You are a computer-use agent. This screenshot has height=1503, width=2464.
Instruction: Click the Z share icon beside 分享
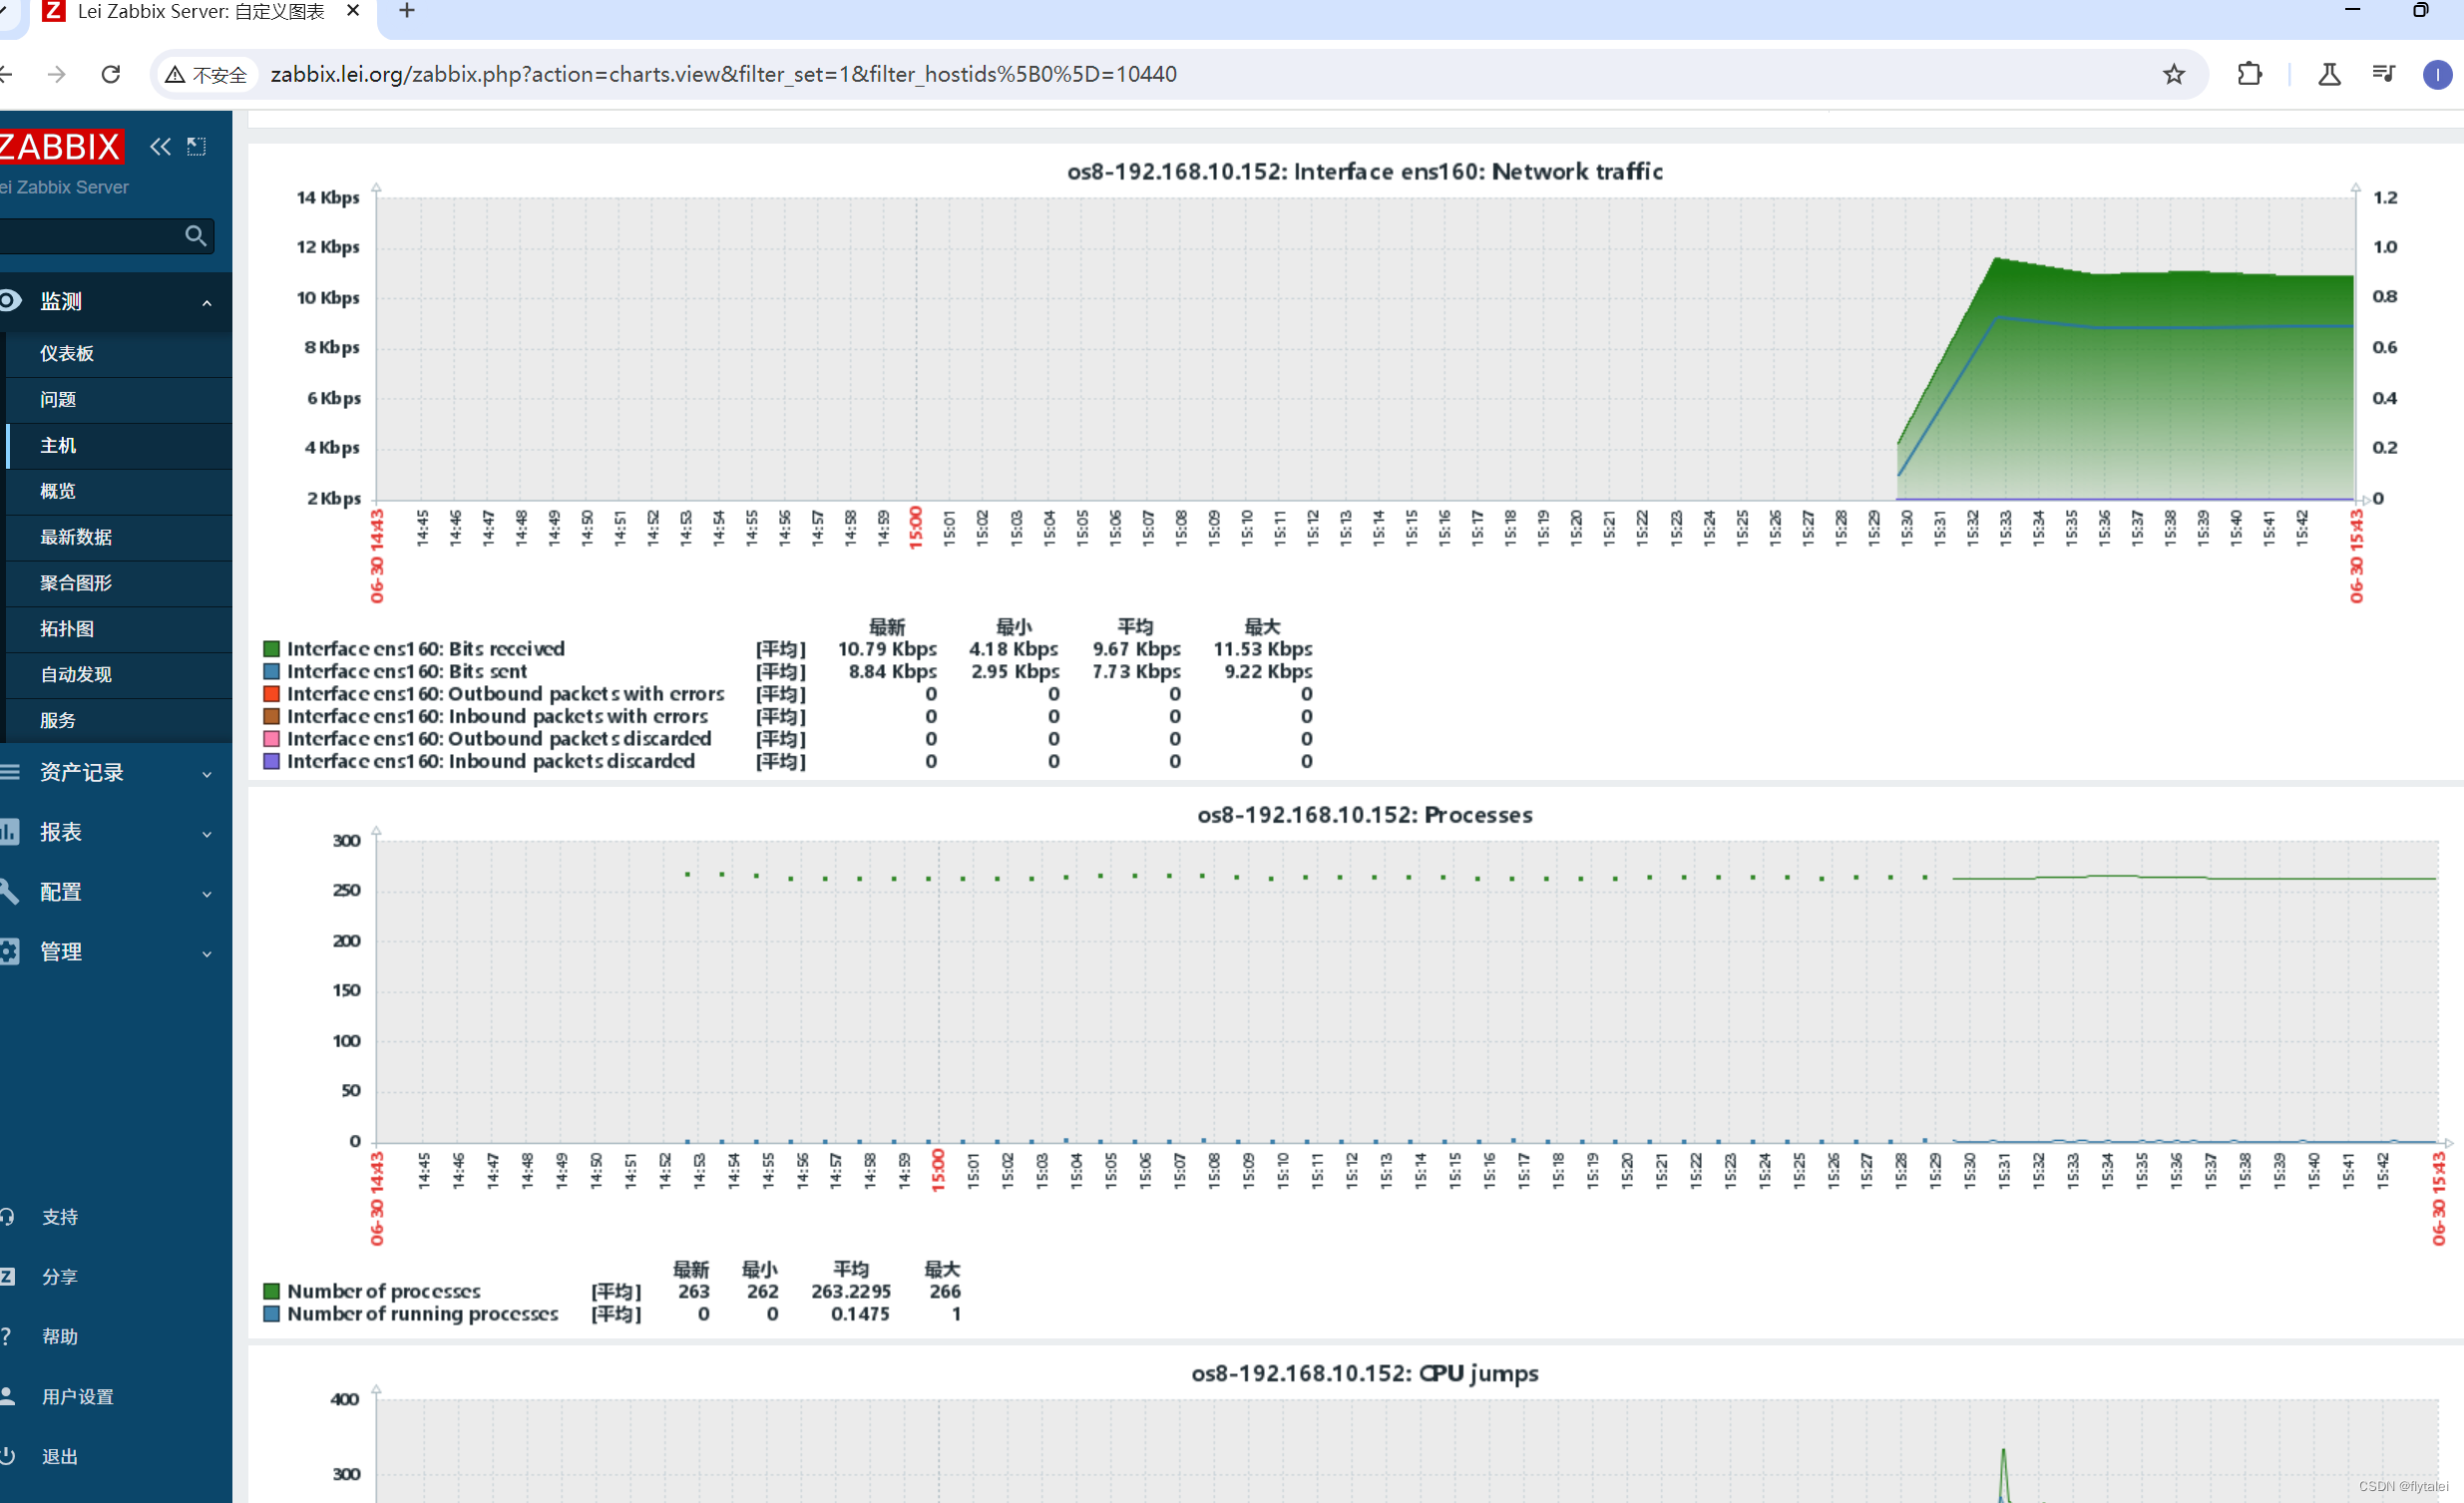(x=7, y=1277)
